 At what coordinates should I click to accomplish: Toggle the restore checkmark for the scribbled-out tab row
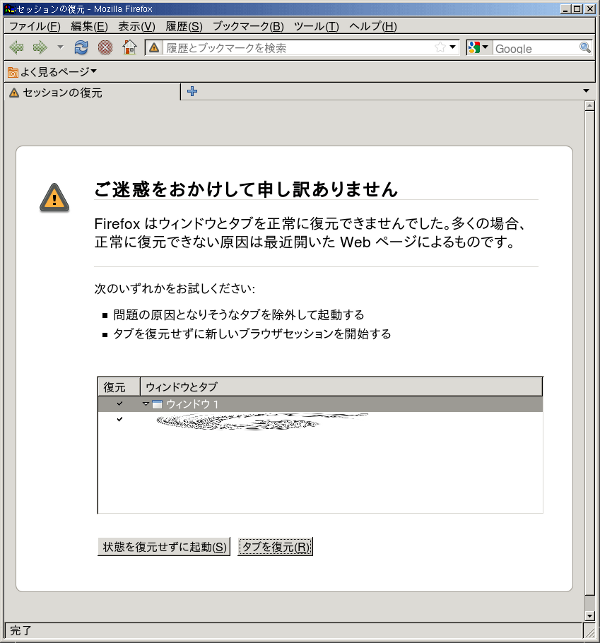pos(119,419)
